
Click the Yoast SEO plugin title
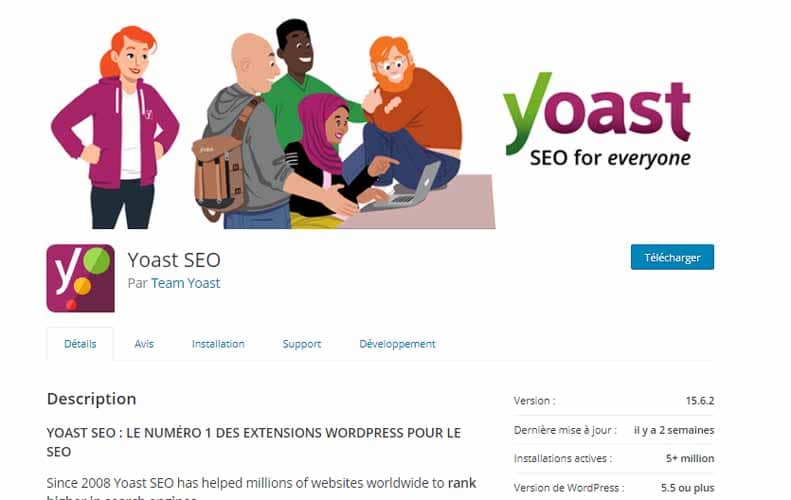pos(174,260)
